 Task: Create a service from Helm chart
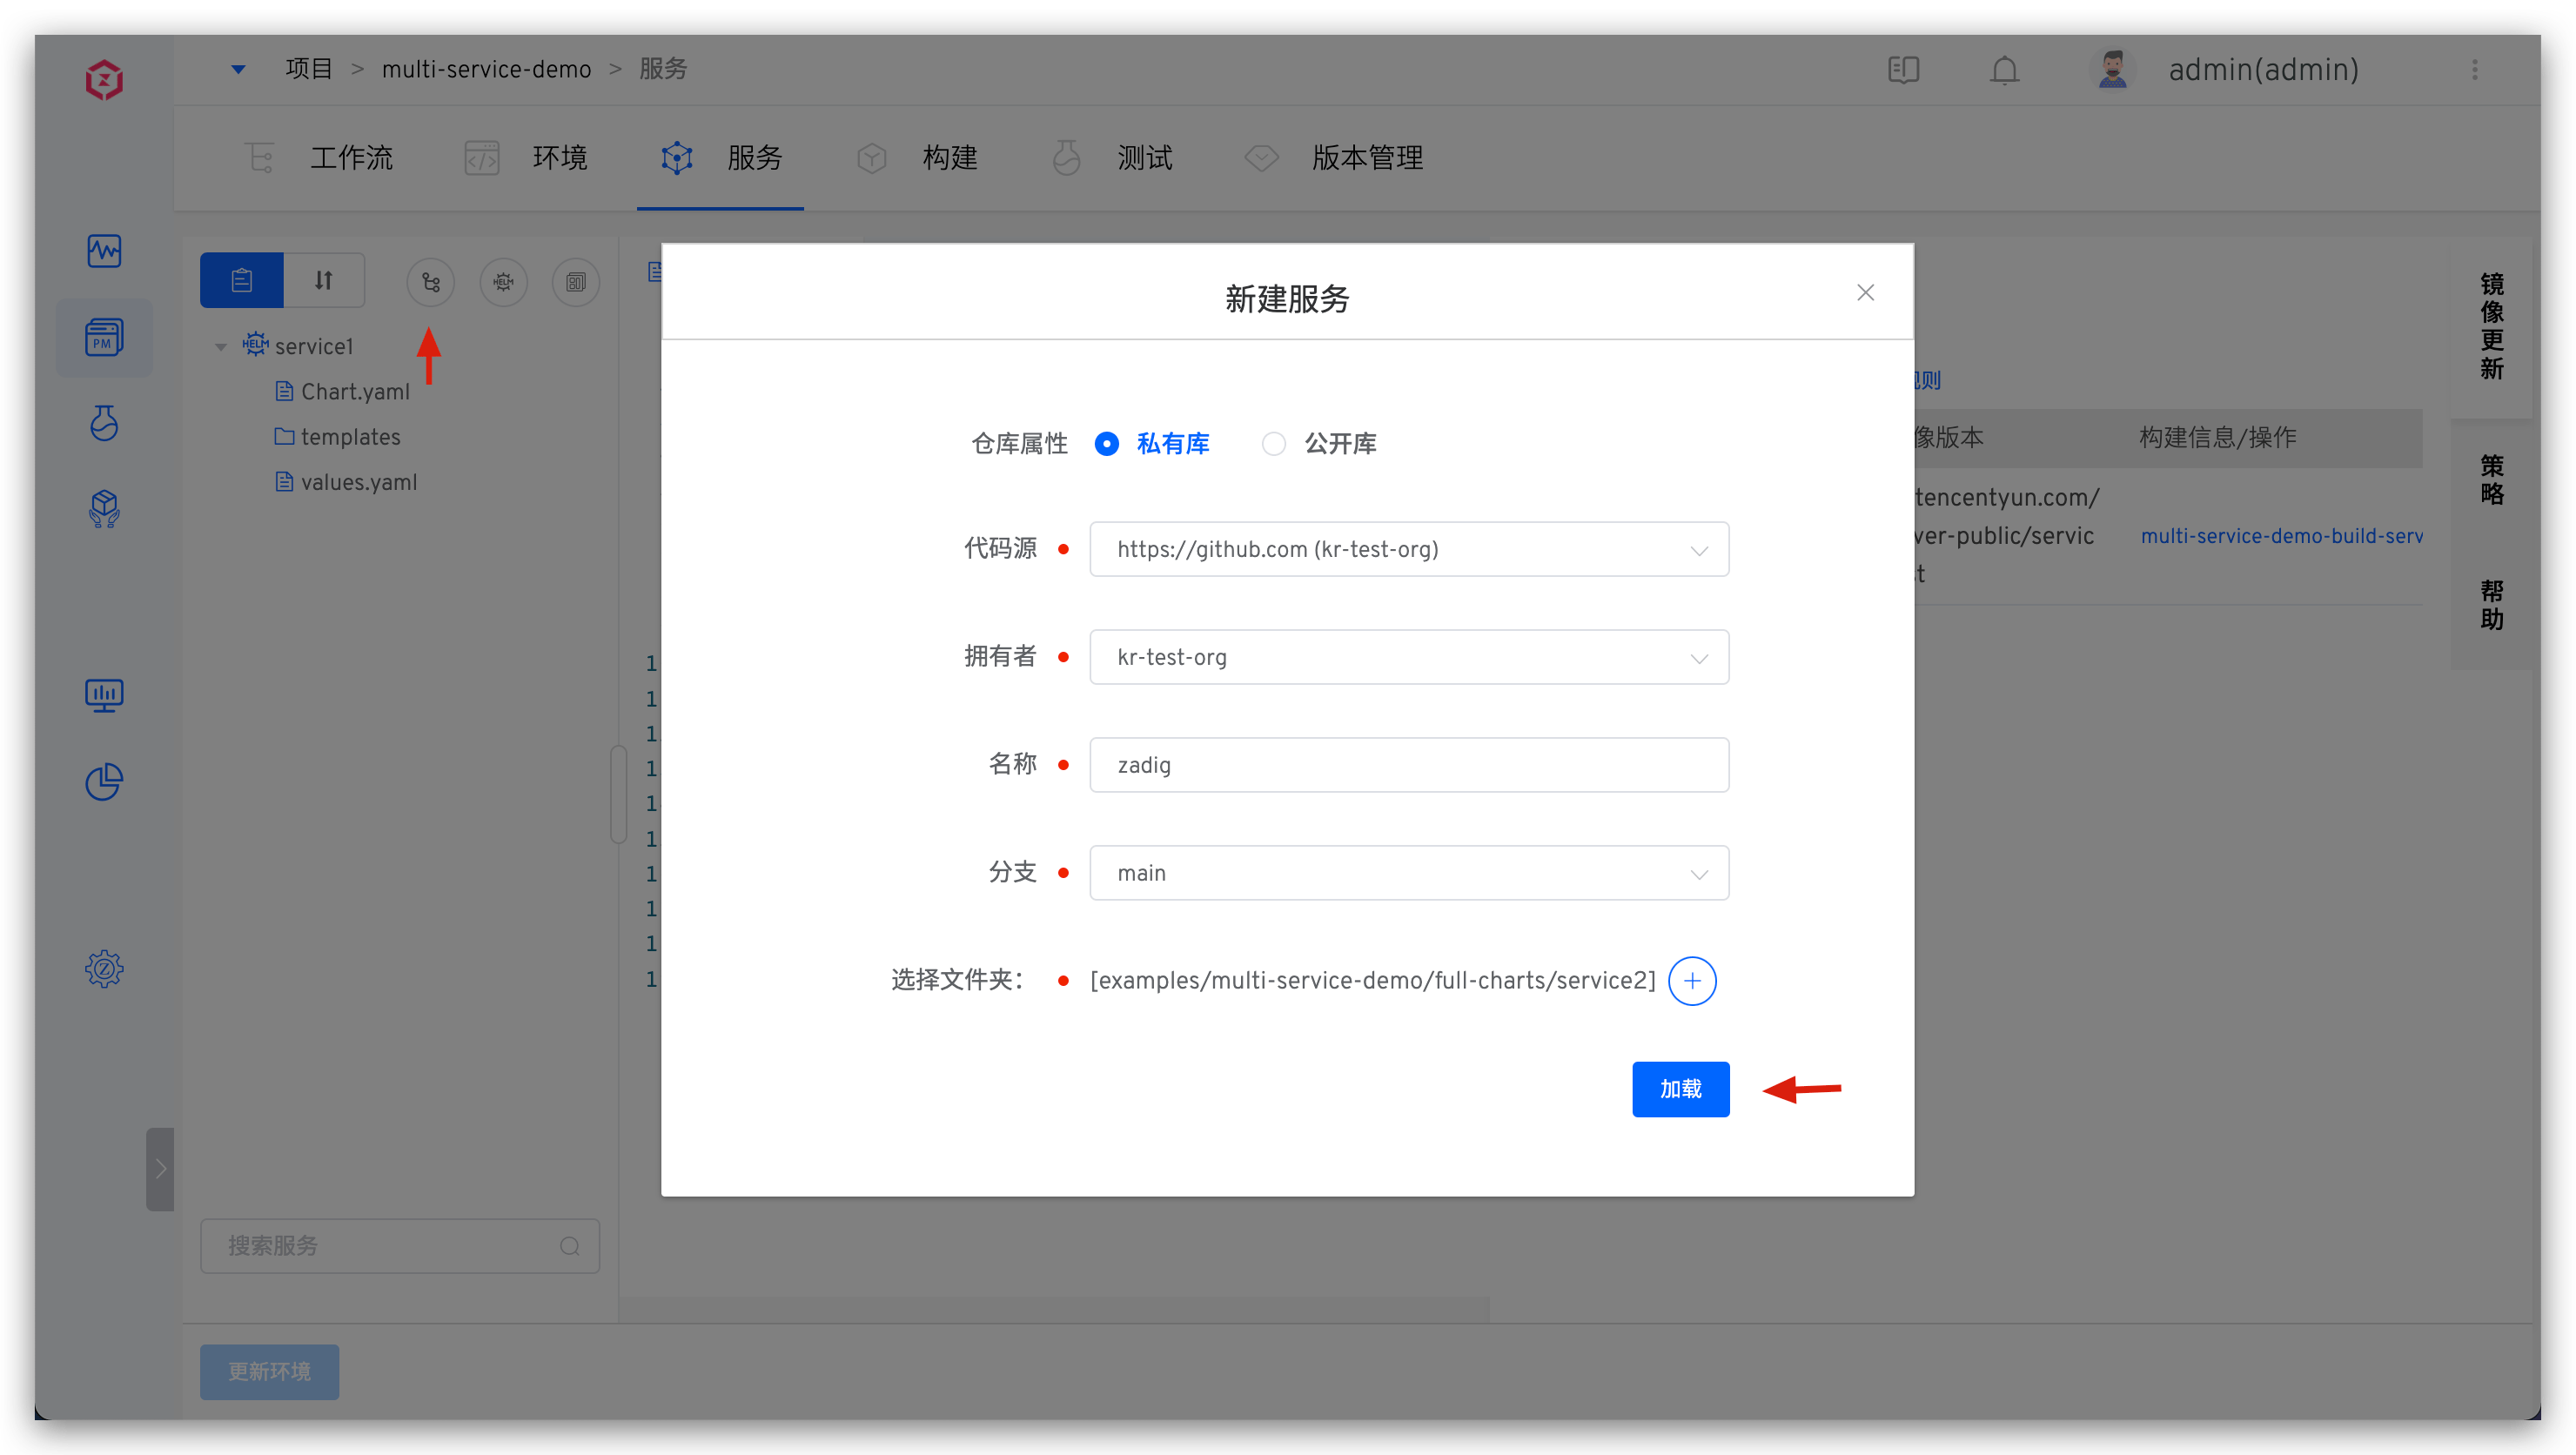(x=503, y=282)
